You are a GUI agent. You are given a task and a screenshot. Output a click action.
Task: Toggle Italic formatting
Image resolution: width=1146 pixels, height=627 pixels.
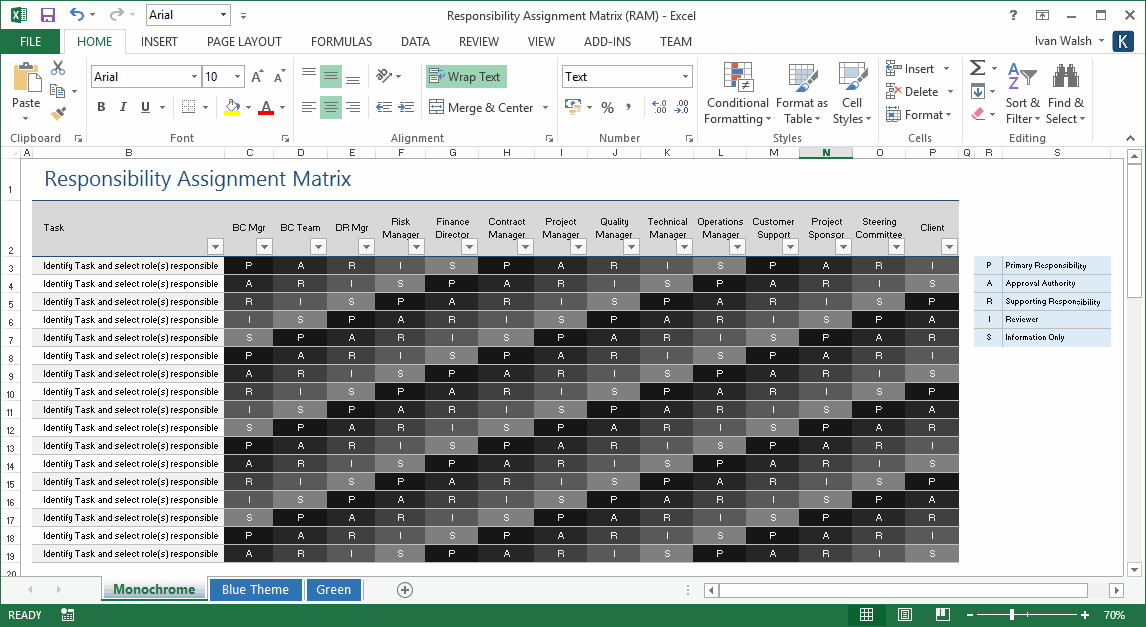tap(123, 107)
